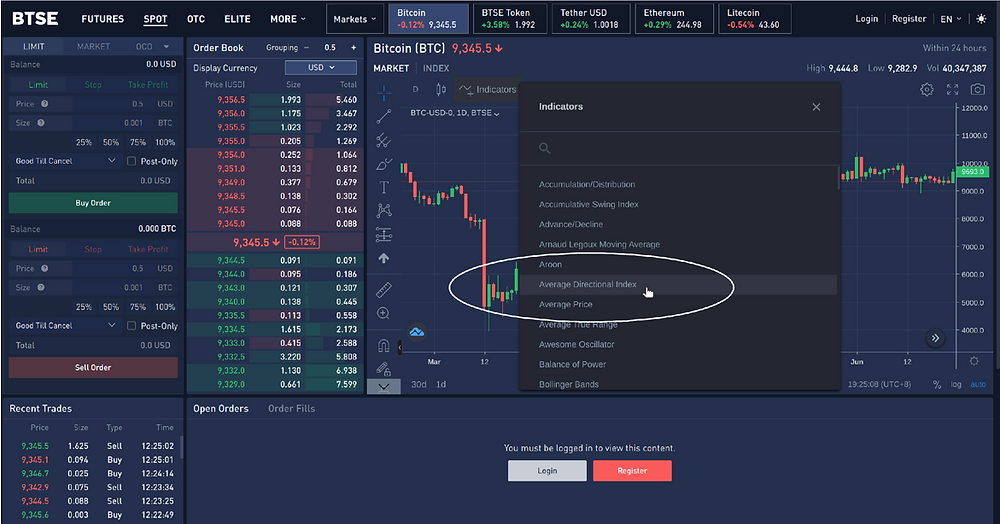The width and height of the screenshot is (1000, 524).
Task: Select the prediction and measurement tool
Action: (x=384, y=235)
